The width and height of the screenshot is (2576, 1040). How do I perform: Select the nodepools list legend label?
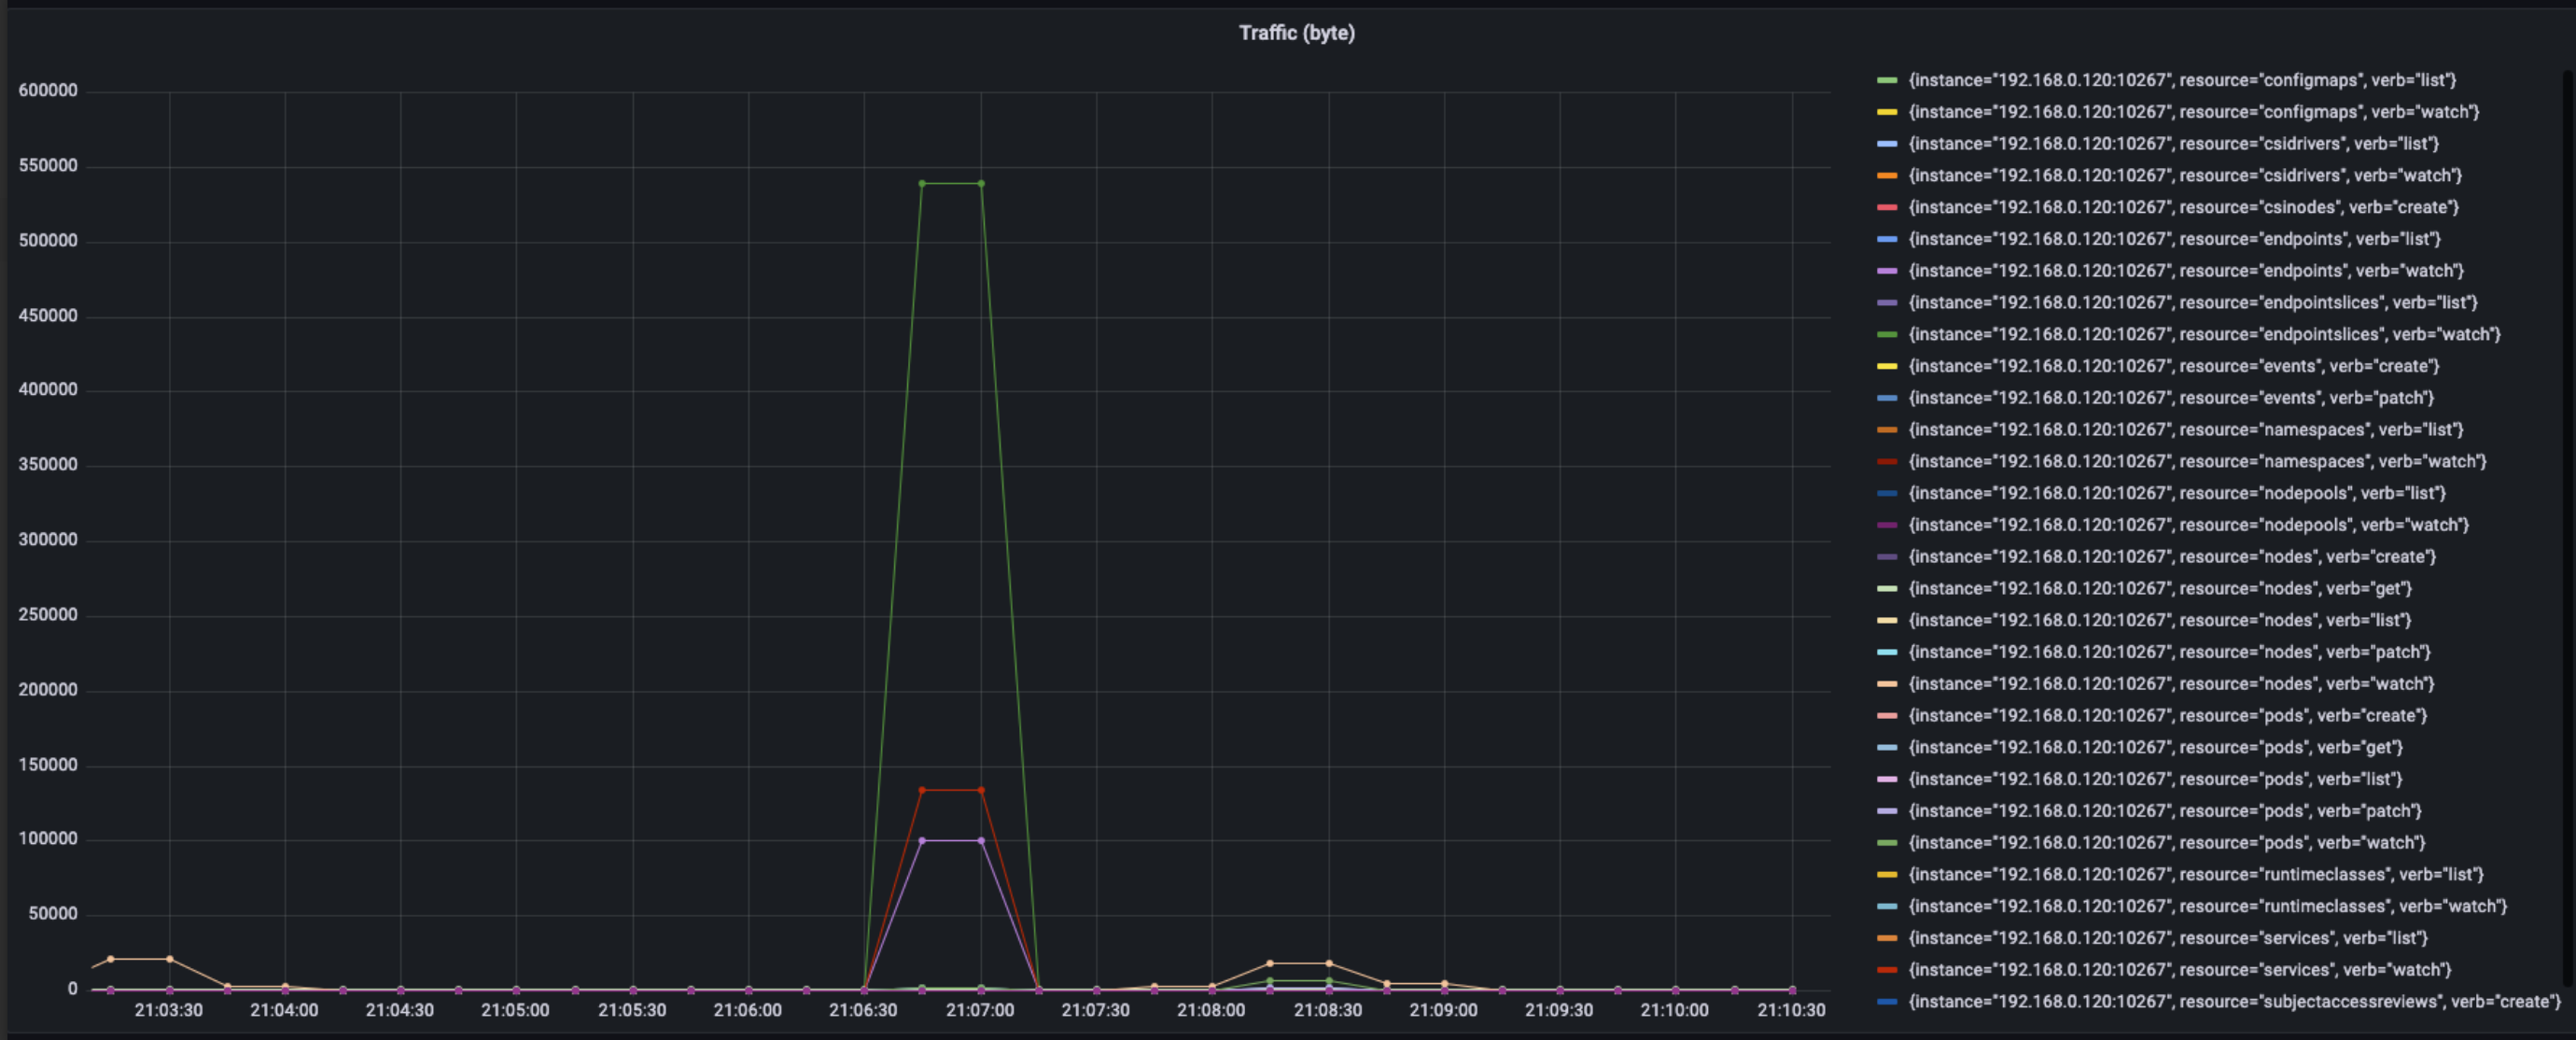[2177, 493]
